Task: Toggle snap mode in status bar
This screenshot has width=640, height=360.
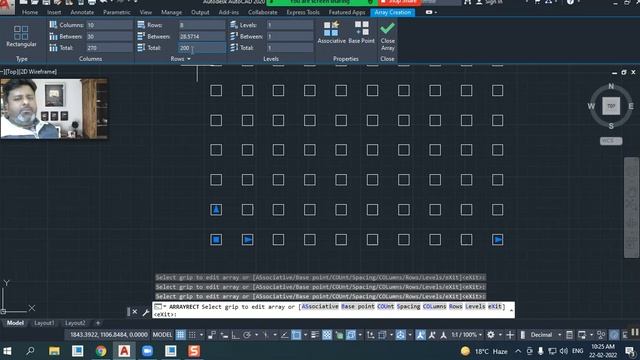Action: coord(192,335)
